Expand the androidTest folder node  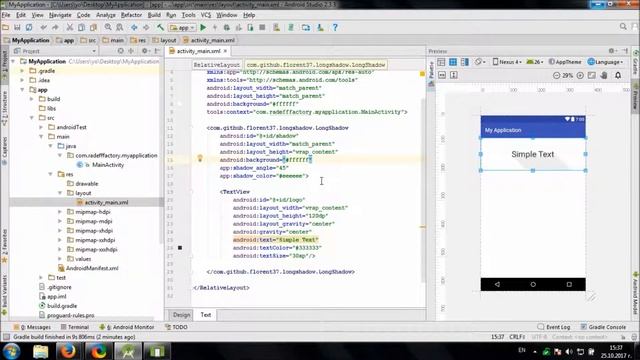pyautogui.click(x=41, y=127)
